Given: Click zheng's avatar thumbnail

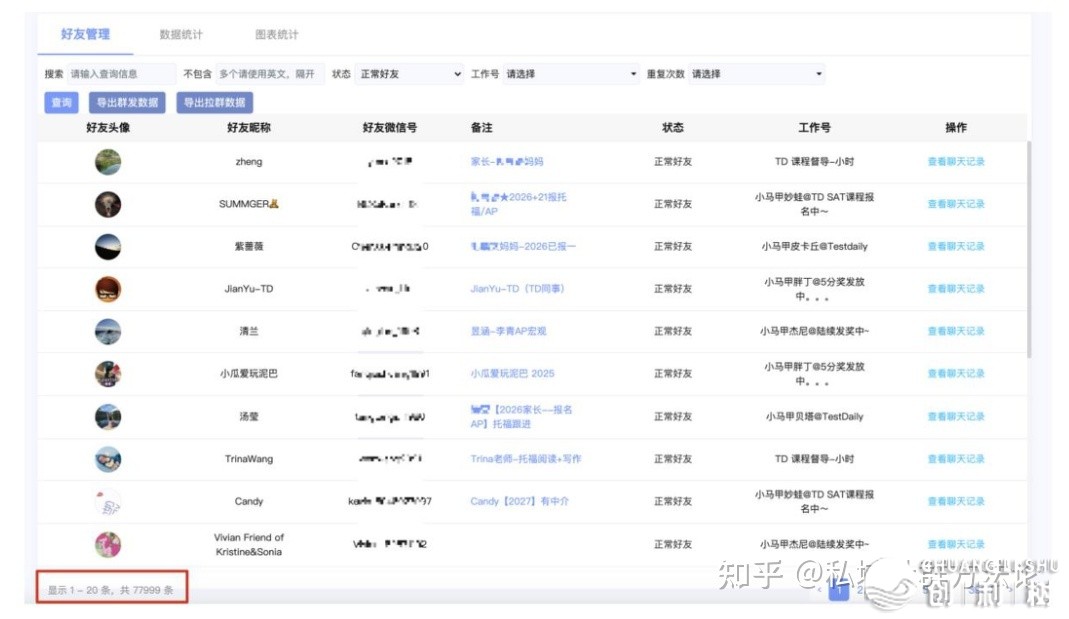Looking at the screenshot, I should 108,162.
